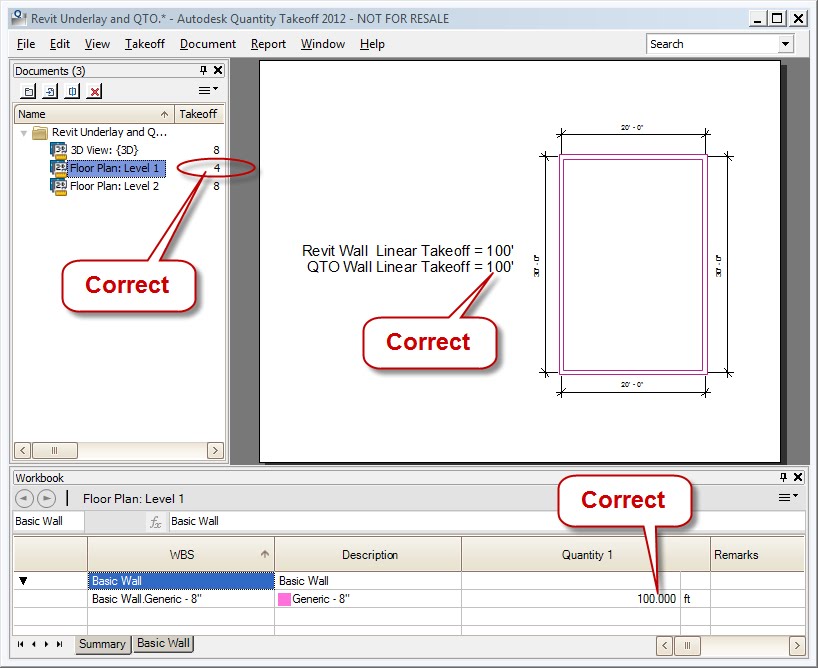Image resolution: width=818 pixels, height=668 pixels.
Task: Switch to the Summary tab
Action: (102, 644)
